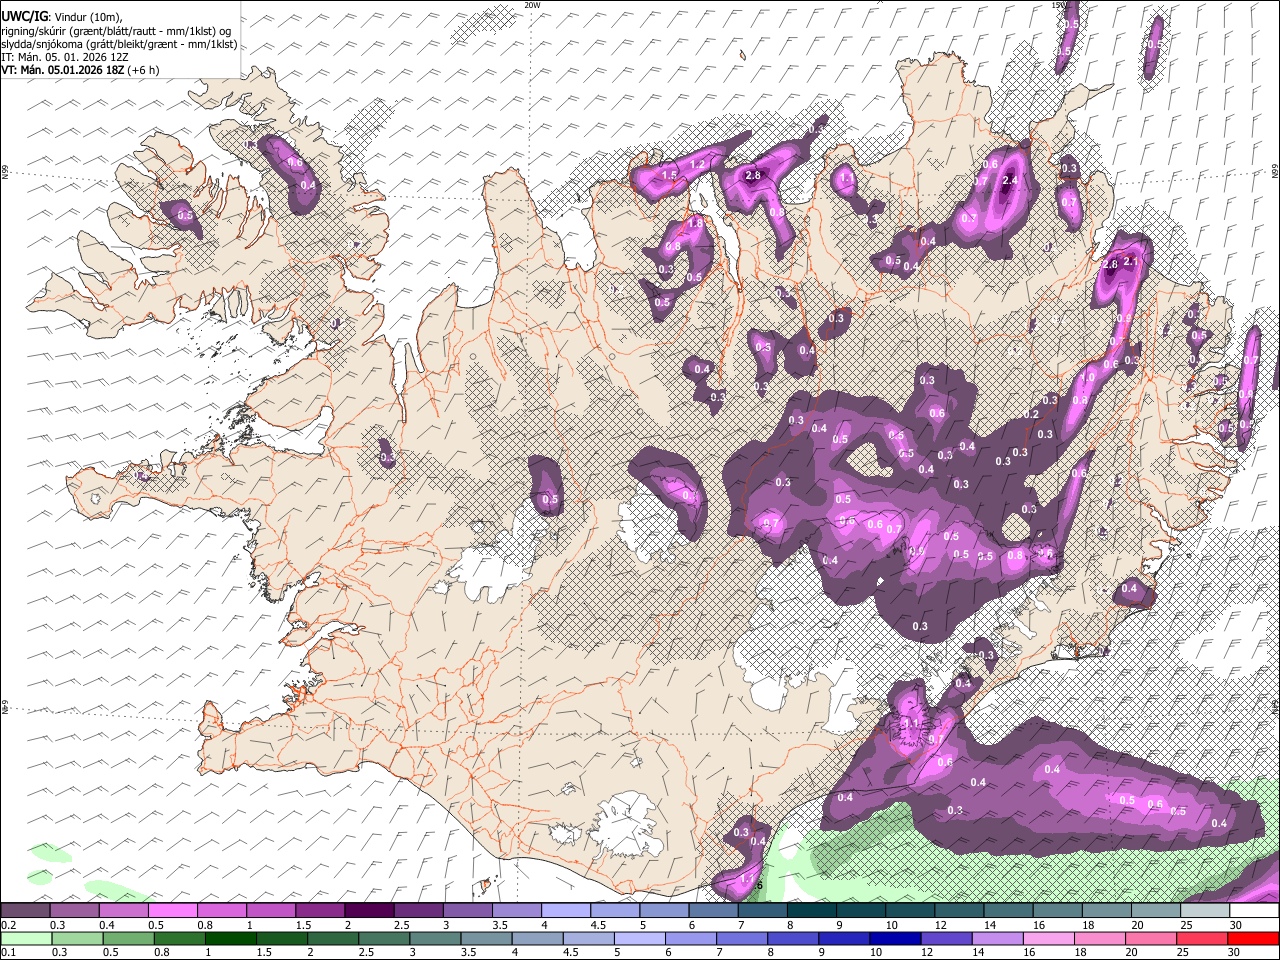Click the Vindur (10m) legend text
The image size is (1280, 960).
tap(89, 17)
